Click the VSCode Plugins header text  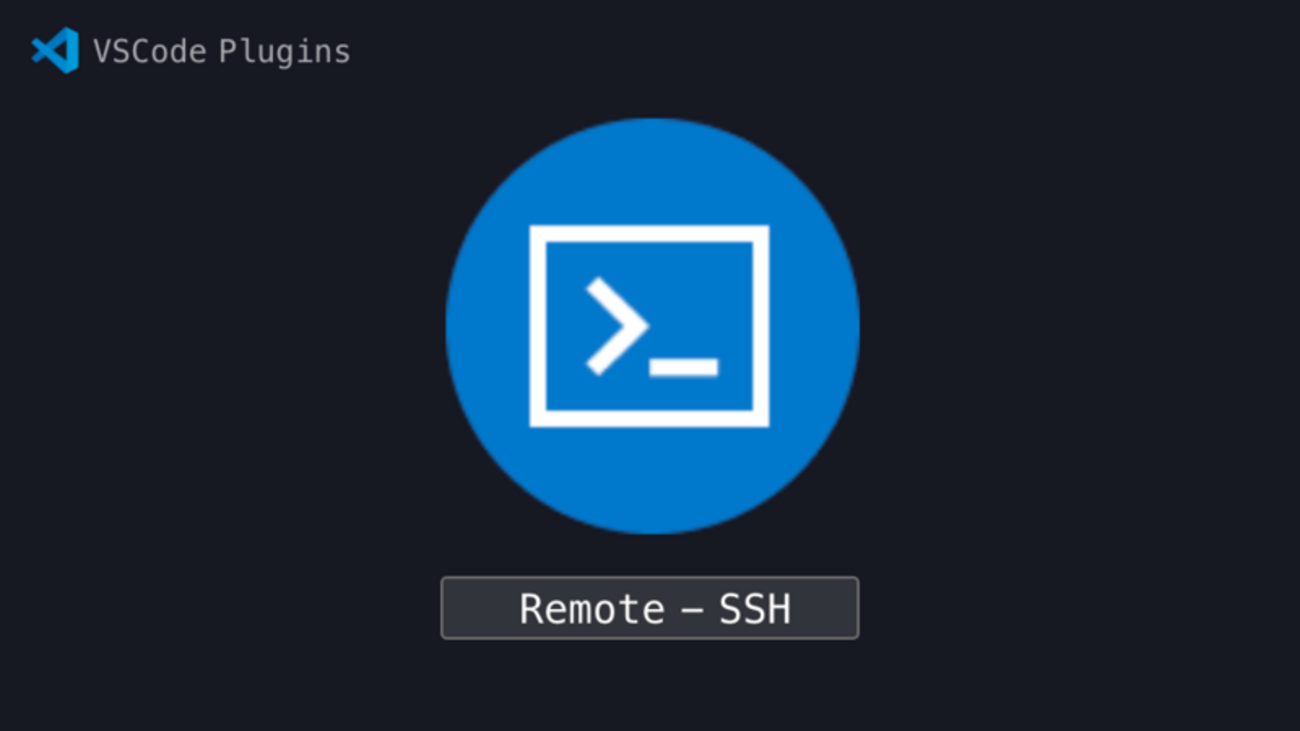(x=221, y=51)
